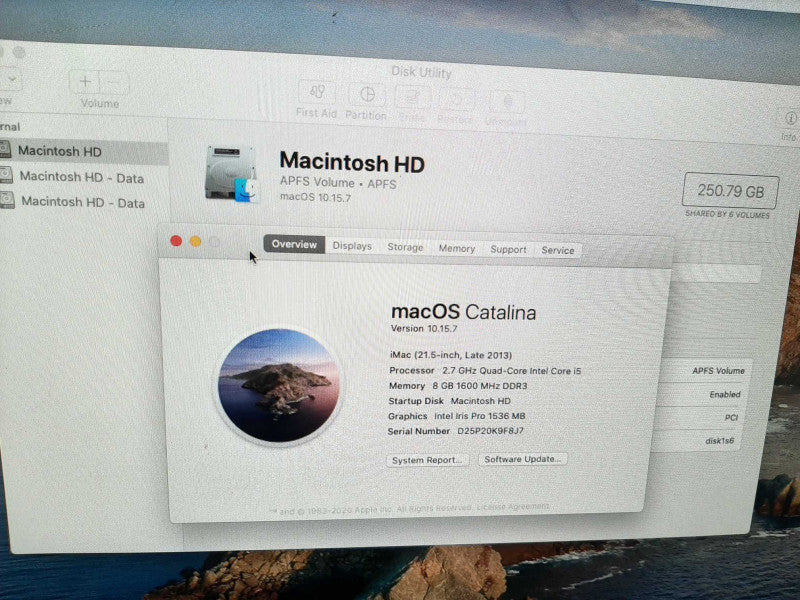This screenshot has height=600, width=800.
Task: Open the View dropdown in Disk Utility toolbar
Action: click(9, 80)
